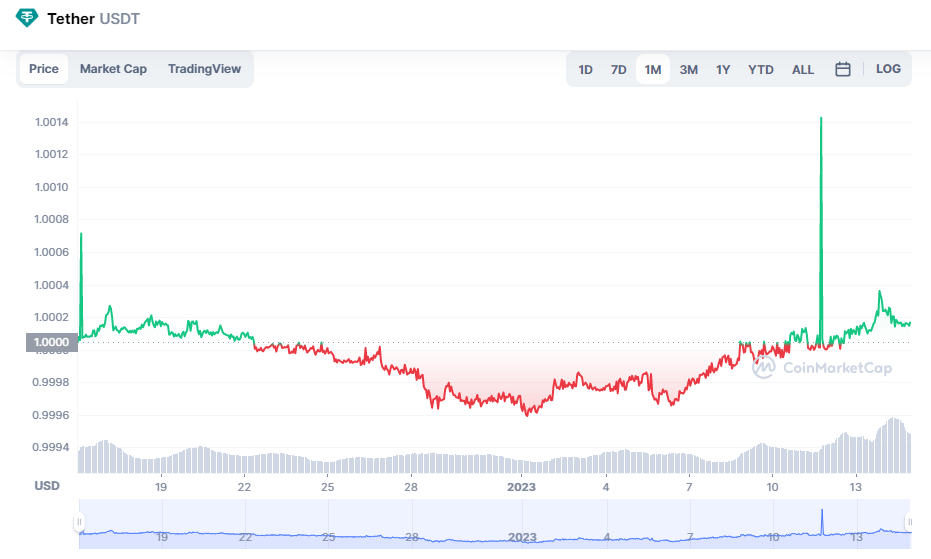Select the 7D time range
931x559 pixels.
(619, 70)
